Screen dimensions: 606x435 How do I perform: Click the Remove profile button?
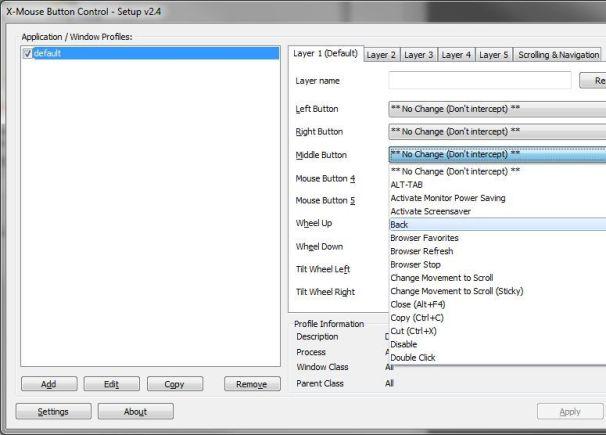pos(252,384)
